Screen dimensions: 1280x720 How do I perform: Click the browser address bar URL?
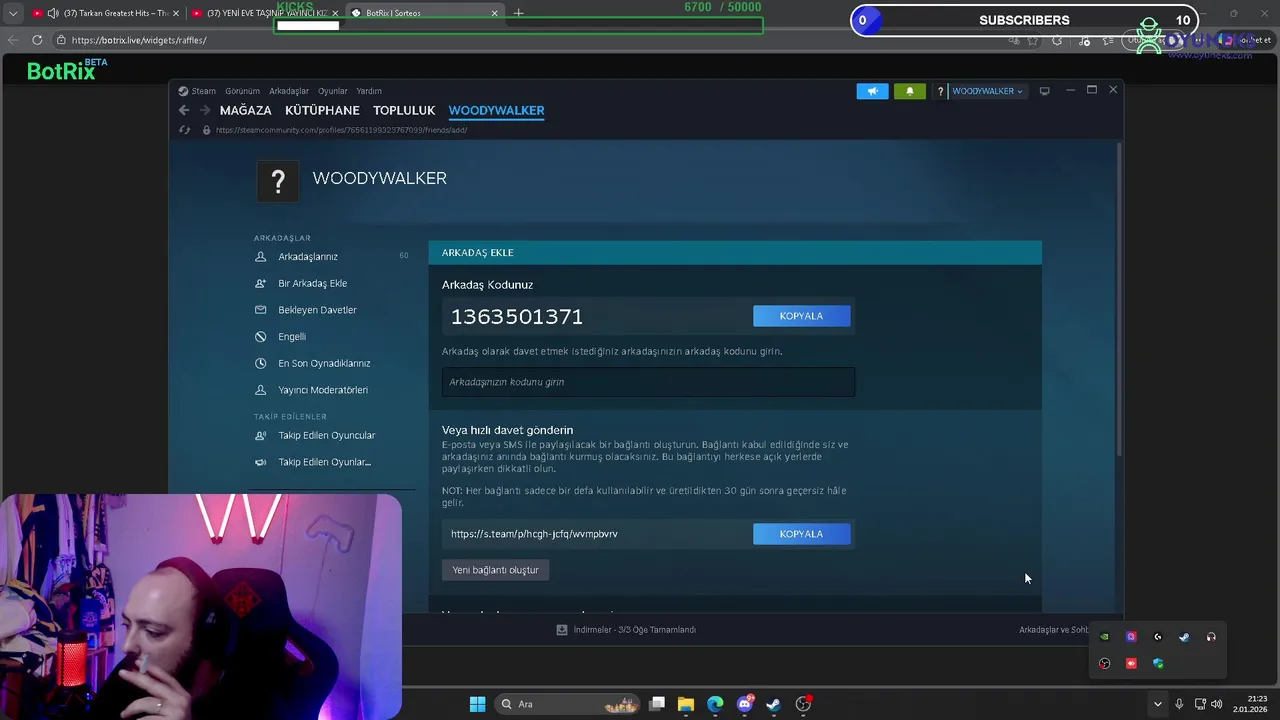139,40
